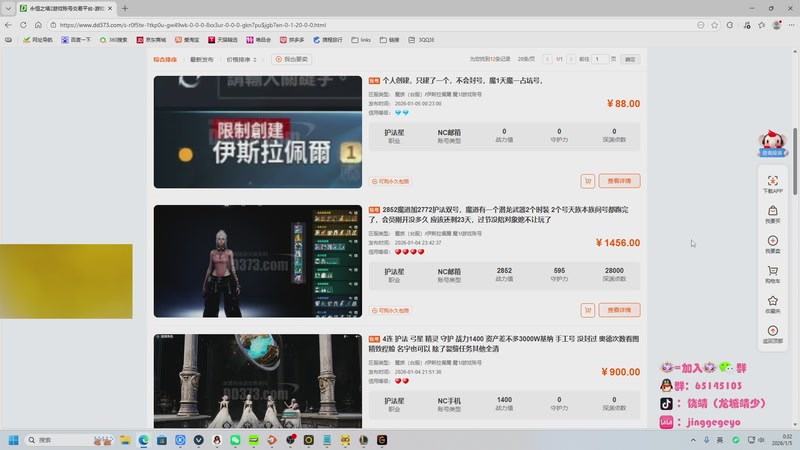Open the tab list chevron at top-left
This screenshot has height=450, width=800.
coord(8,8)
